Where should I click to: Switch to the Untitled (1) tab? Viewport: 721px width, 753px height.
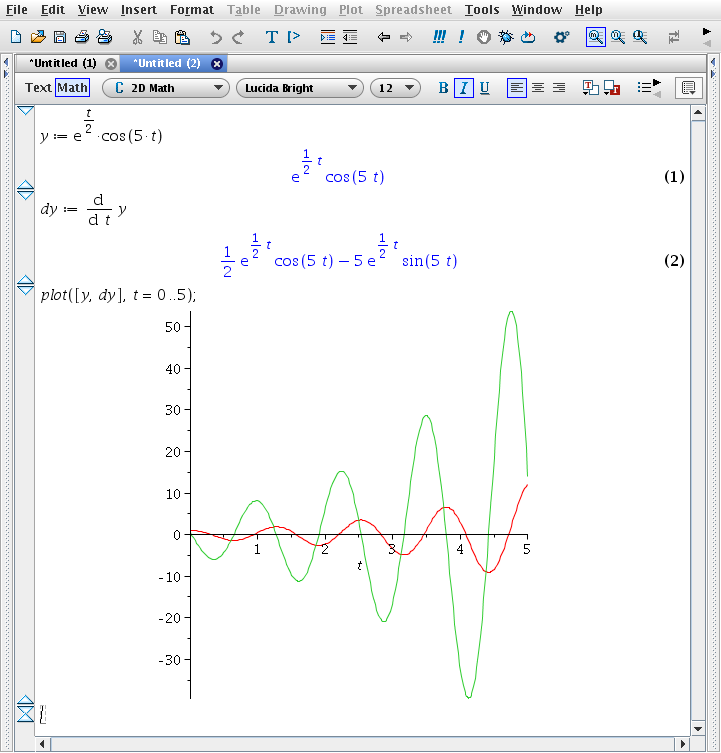(x=62, y=63)
